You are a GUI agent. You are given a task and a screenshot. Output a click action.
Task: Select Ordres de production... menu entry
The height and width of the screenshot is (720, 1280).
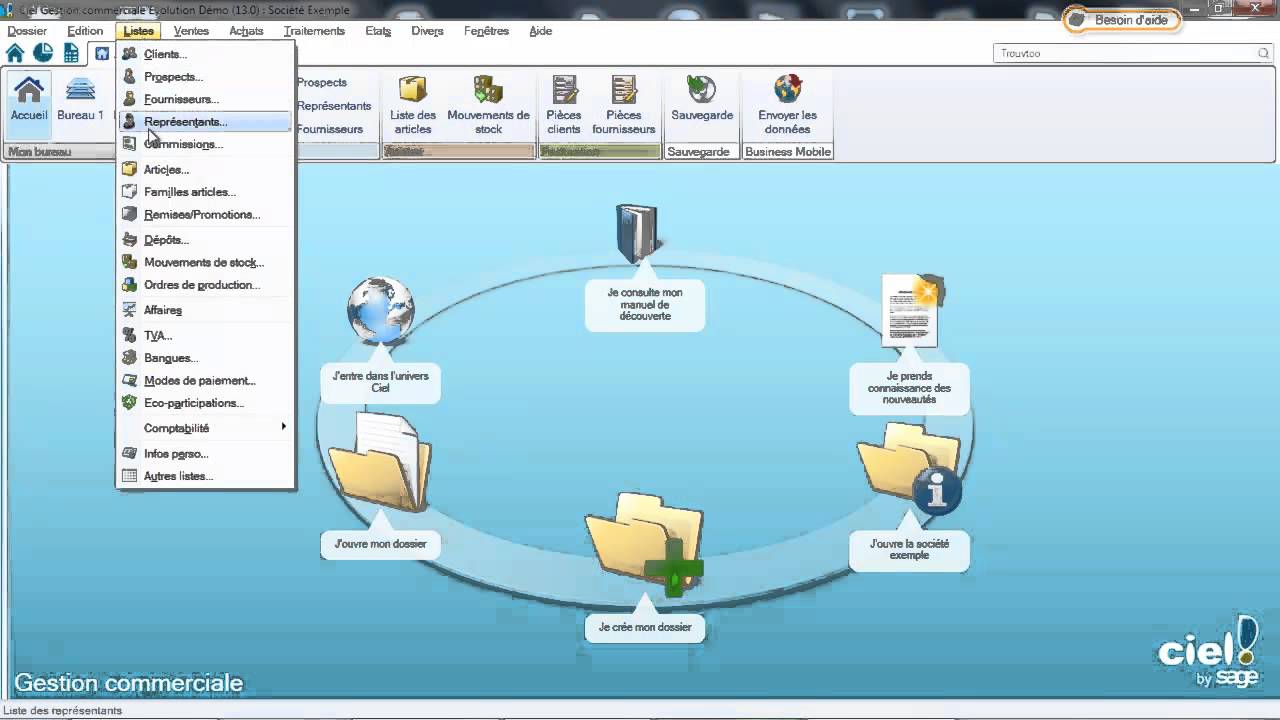click(205, 285)
